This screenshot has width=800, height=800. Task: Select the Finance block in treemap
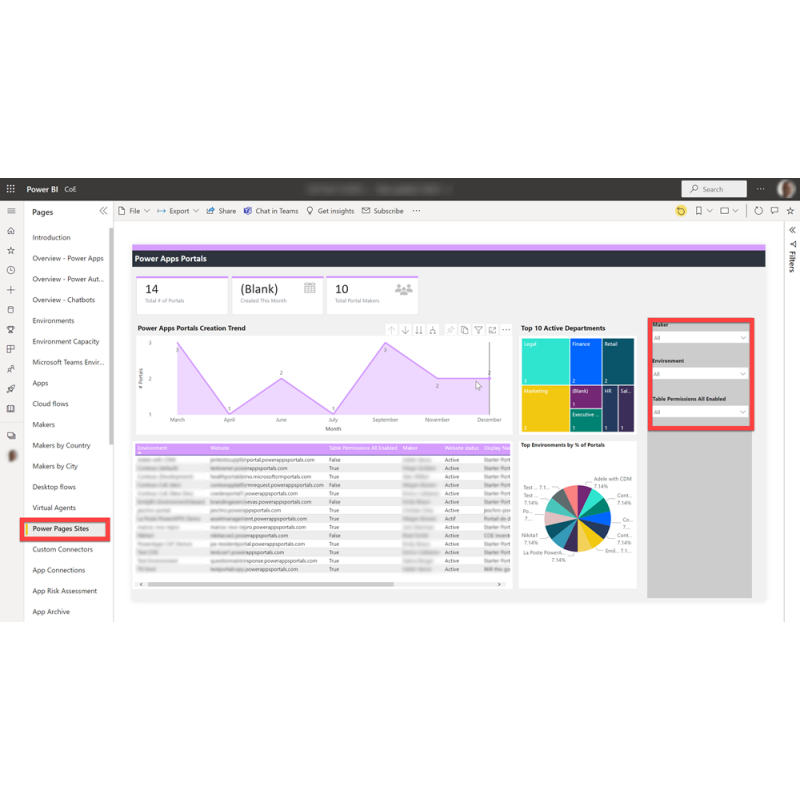(586, 361)
